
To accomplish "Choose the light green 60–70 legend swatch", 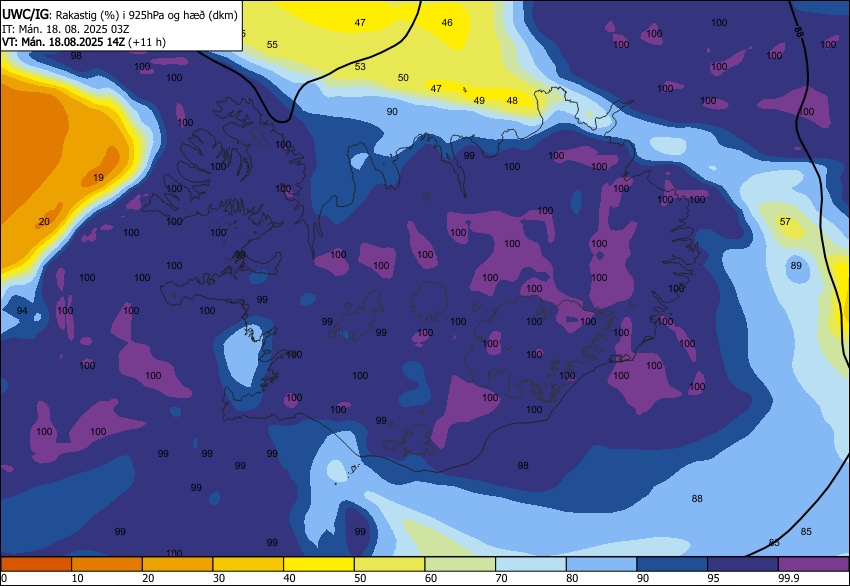I will coord(460,564).
